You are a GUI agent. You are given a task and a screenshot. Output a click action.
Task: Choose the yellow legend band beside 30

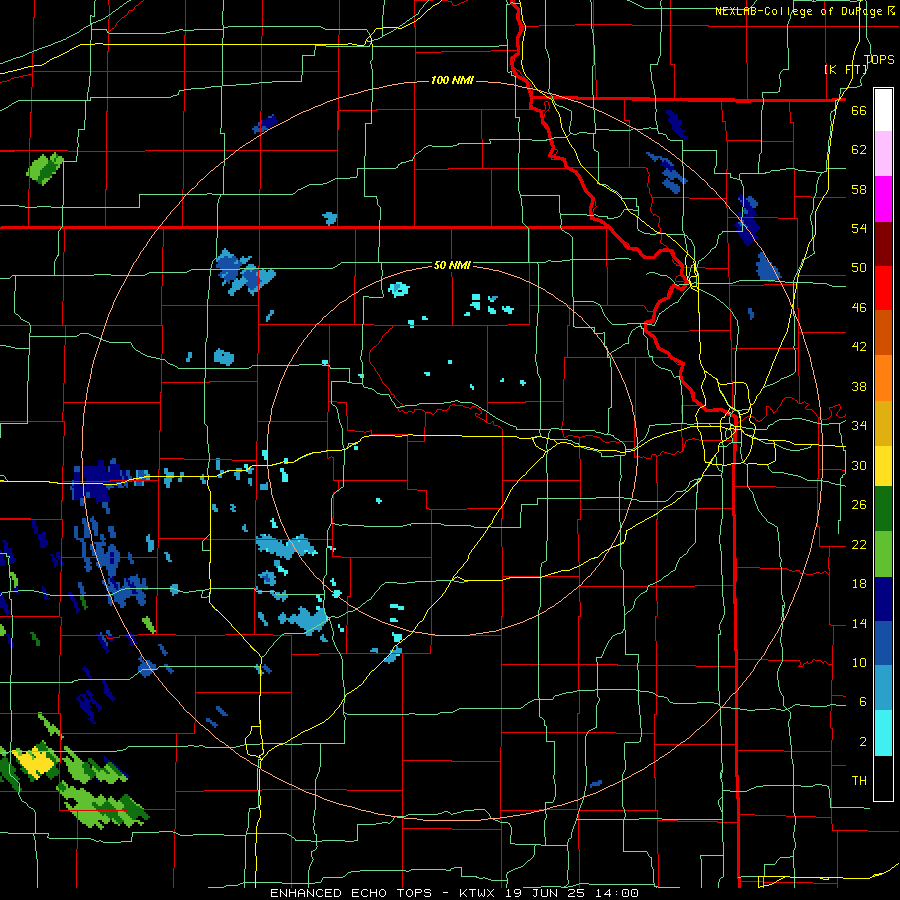click(x=883, y=466)
